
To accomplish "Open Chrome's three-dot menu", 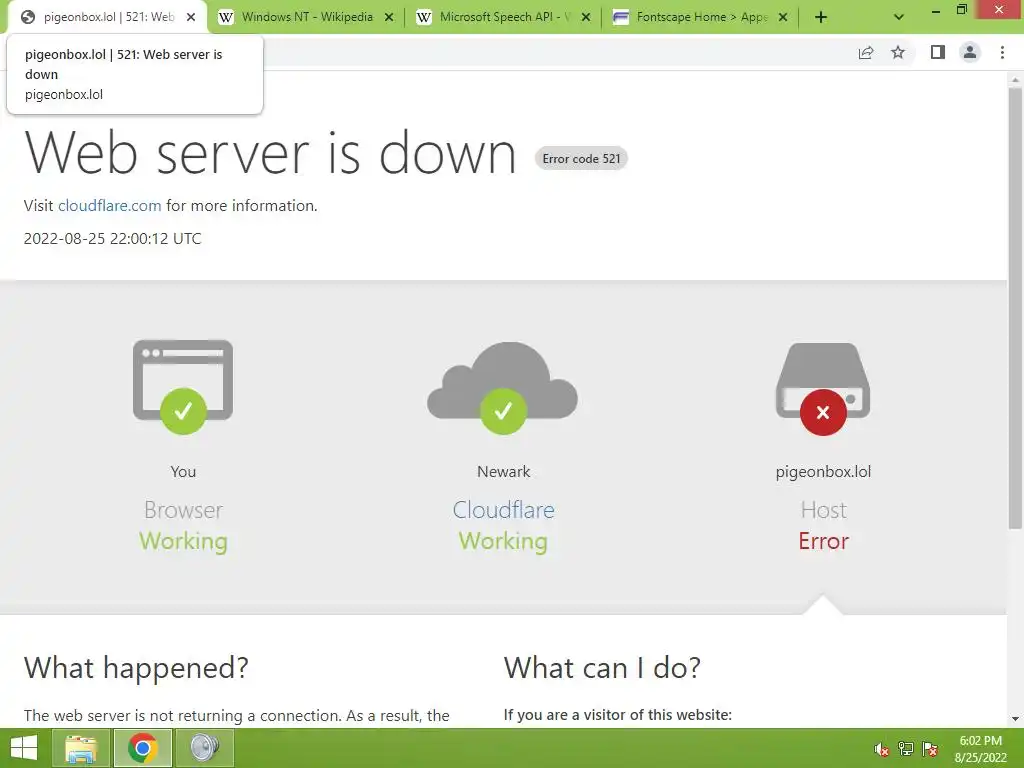I will (x=1002, y=52).
